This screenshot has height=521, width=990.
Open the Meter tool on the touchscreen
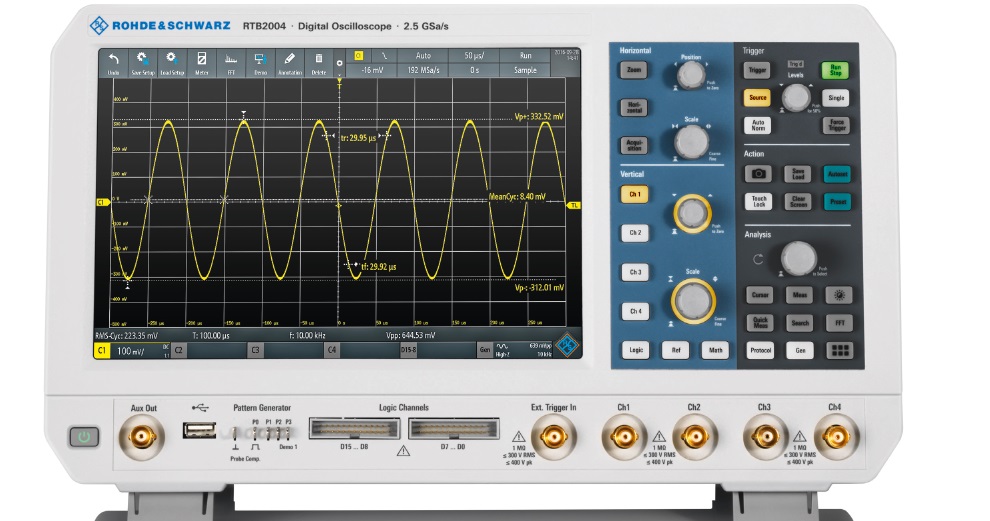(x=201, y=64)
